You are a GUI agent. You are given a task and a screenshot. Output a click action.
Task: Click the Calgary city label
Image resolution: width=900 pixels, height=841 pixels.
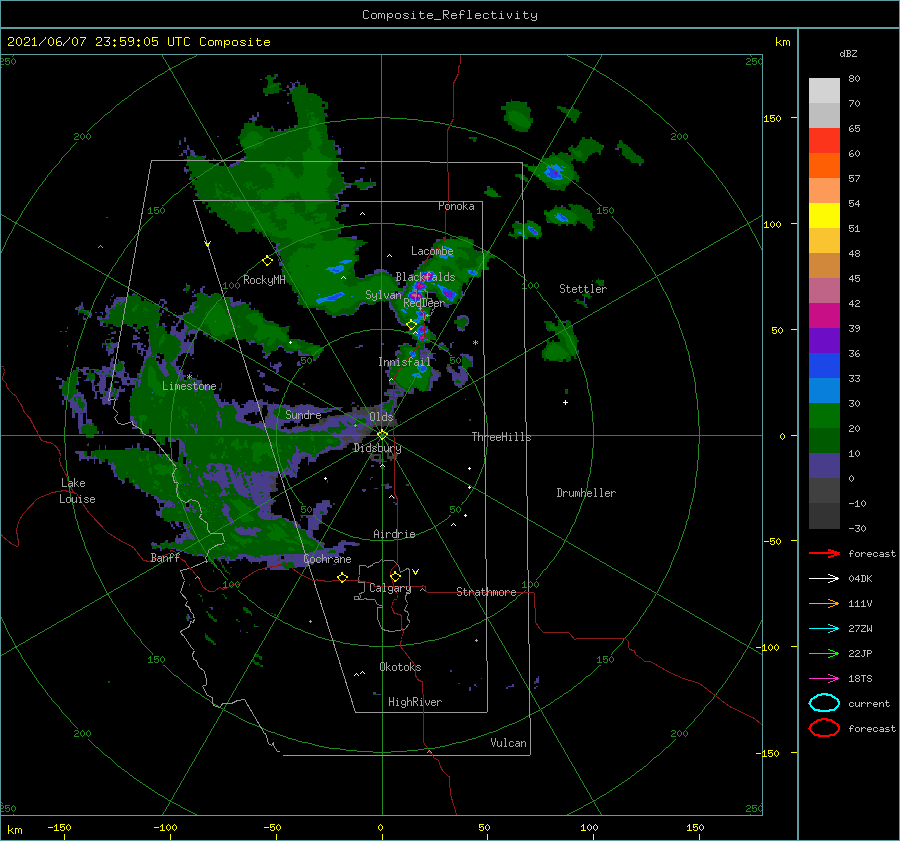[390, 588]
